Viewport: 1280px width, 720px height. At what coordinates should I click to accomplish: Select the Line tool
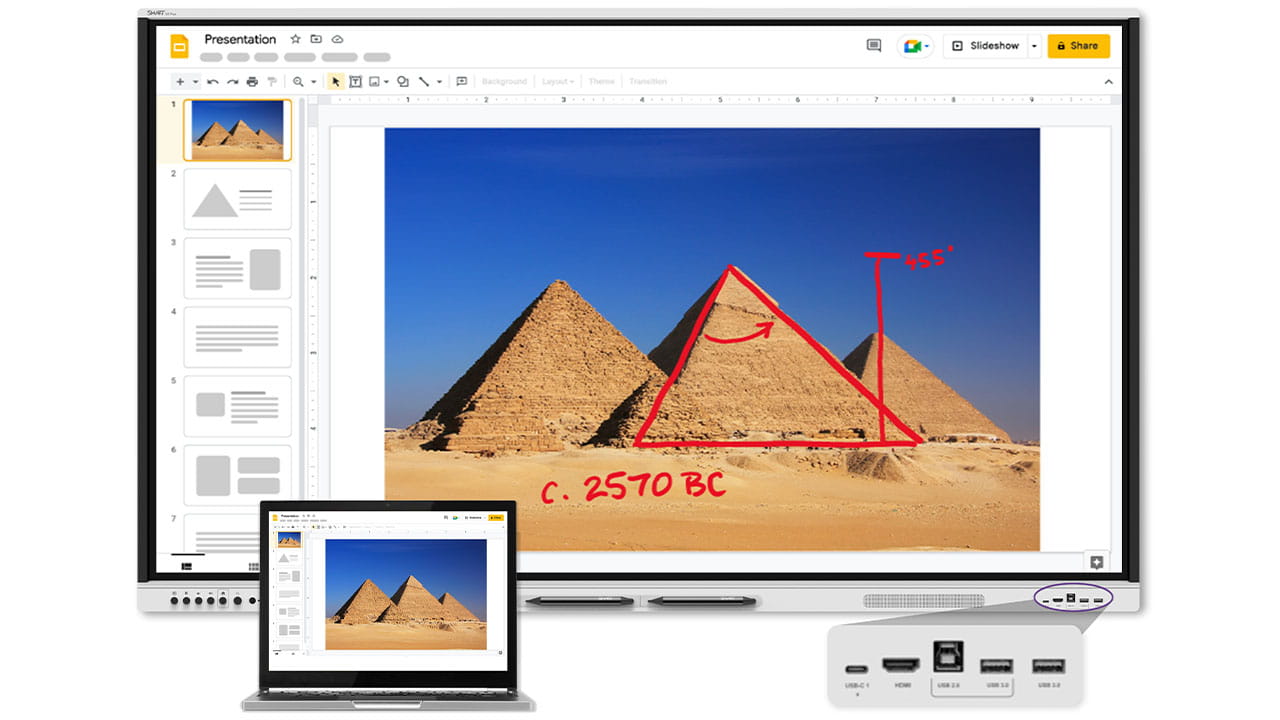[424, 81]
